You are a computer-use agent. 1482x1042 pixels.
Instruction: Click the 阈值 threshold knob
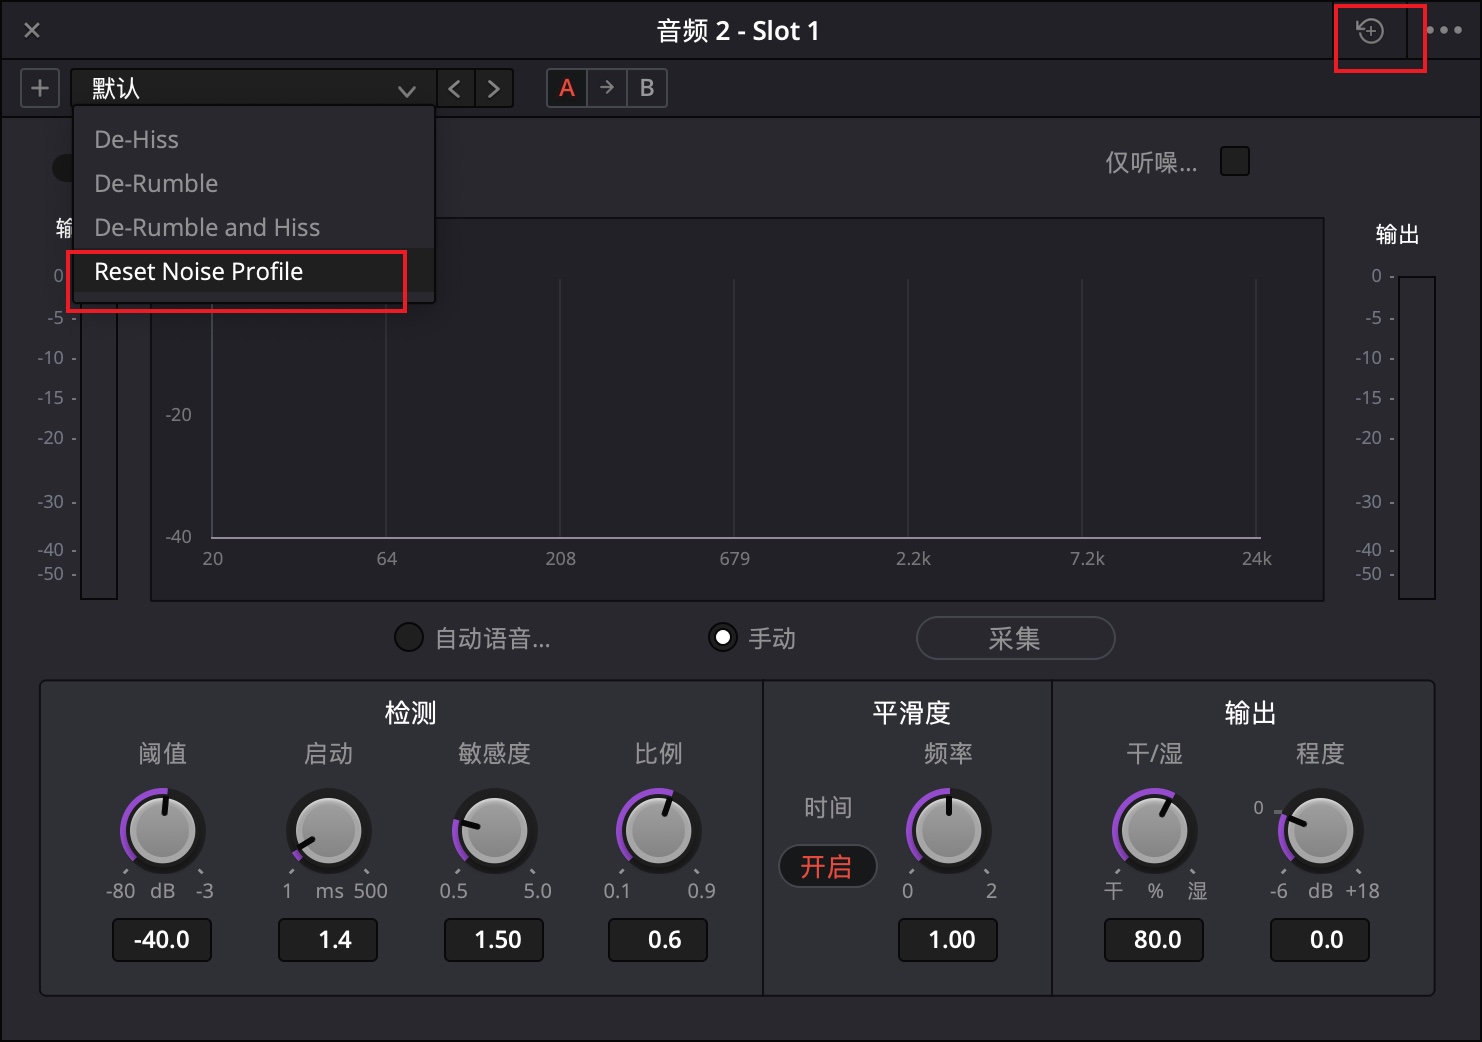coord(163,830)
